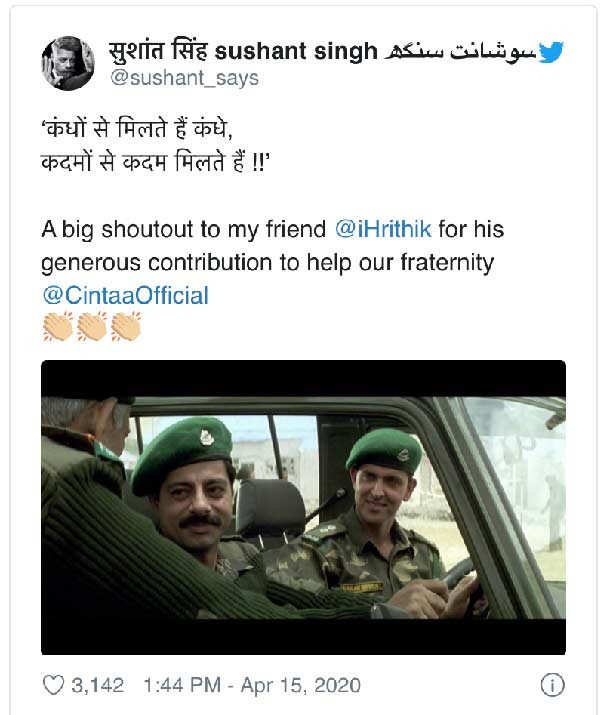Open the @sushant_says handle link
The width and height of the screenshot is (616, 715).
[x=183, y=78]
